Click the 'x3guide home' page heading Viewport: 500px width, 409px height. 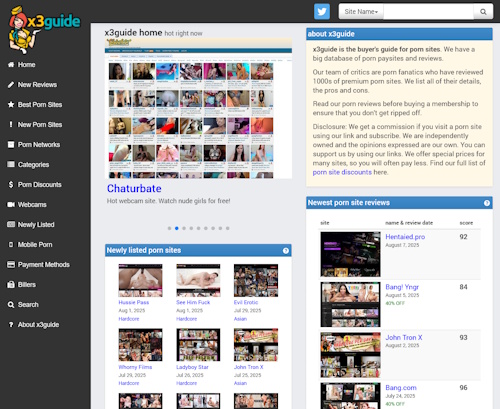133,33
